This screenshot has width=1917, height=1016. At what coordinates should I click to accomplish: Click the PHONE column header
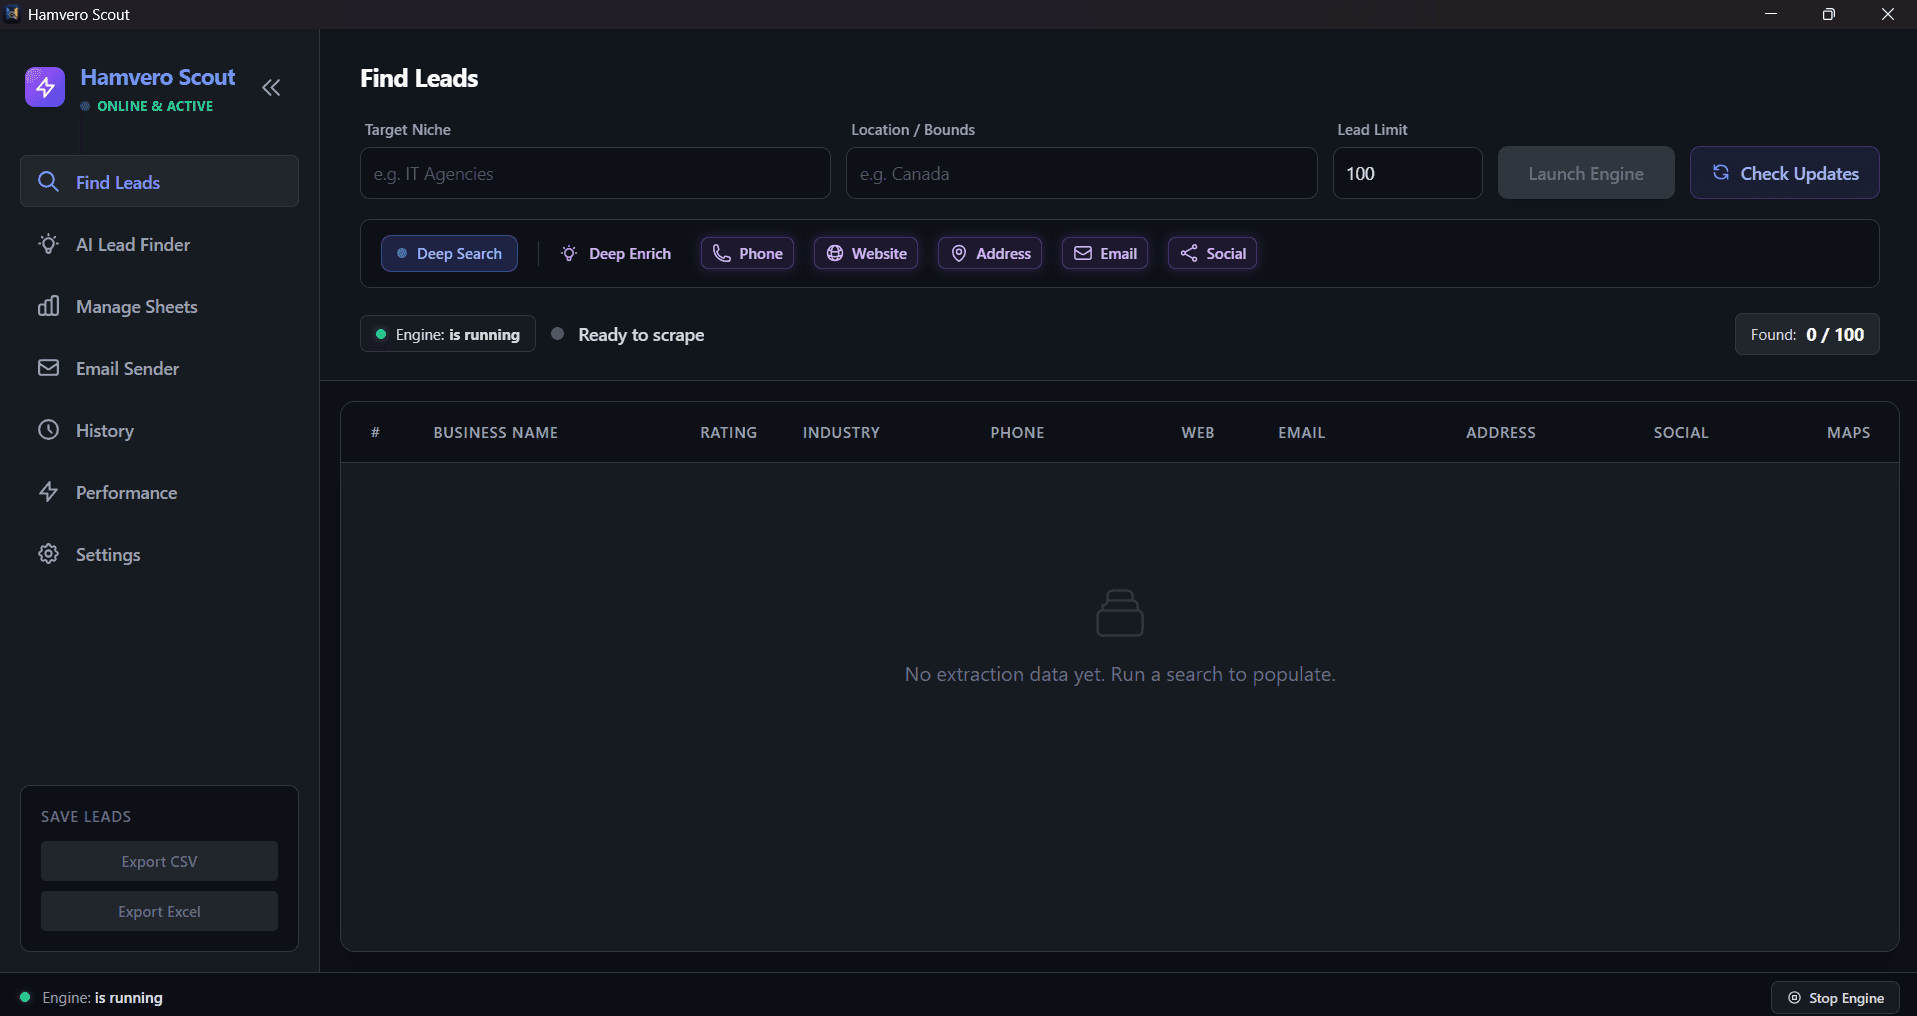pos(1017,432)
